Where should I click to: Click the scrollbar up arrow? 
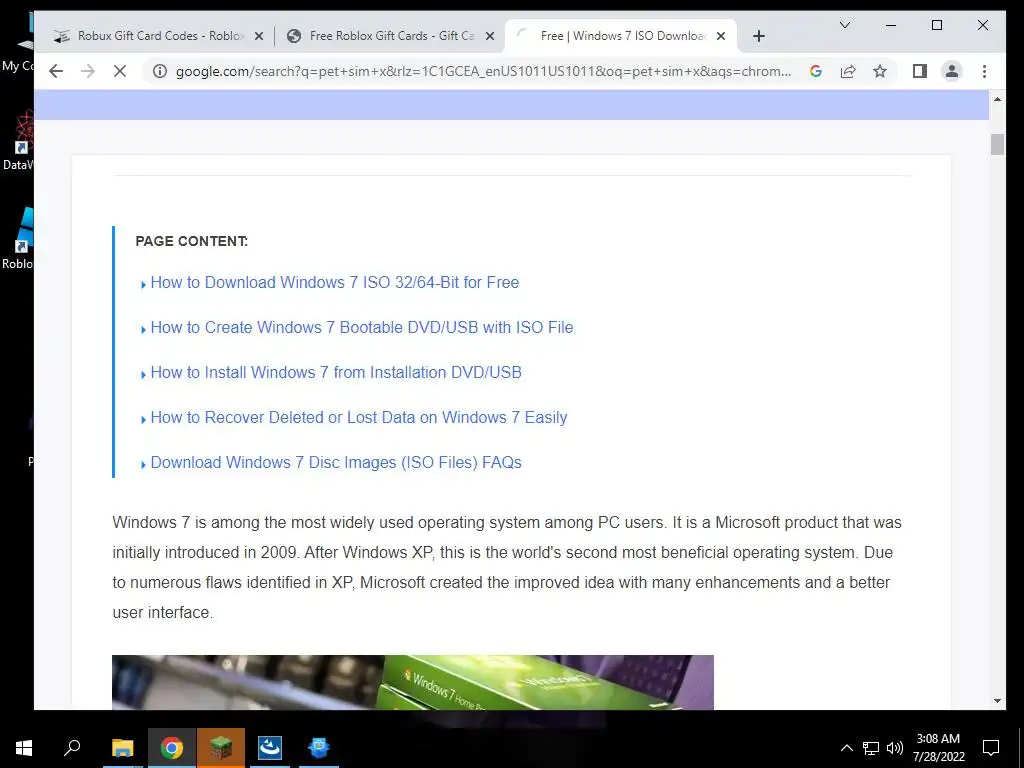click(997, 99)
